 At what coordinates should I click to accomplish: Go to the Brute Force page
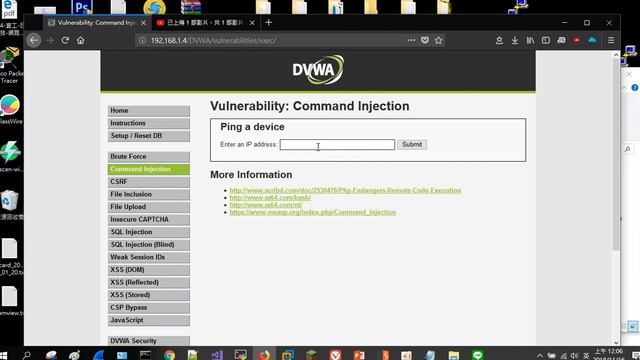tap(149, 157)
